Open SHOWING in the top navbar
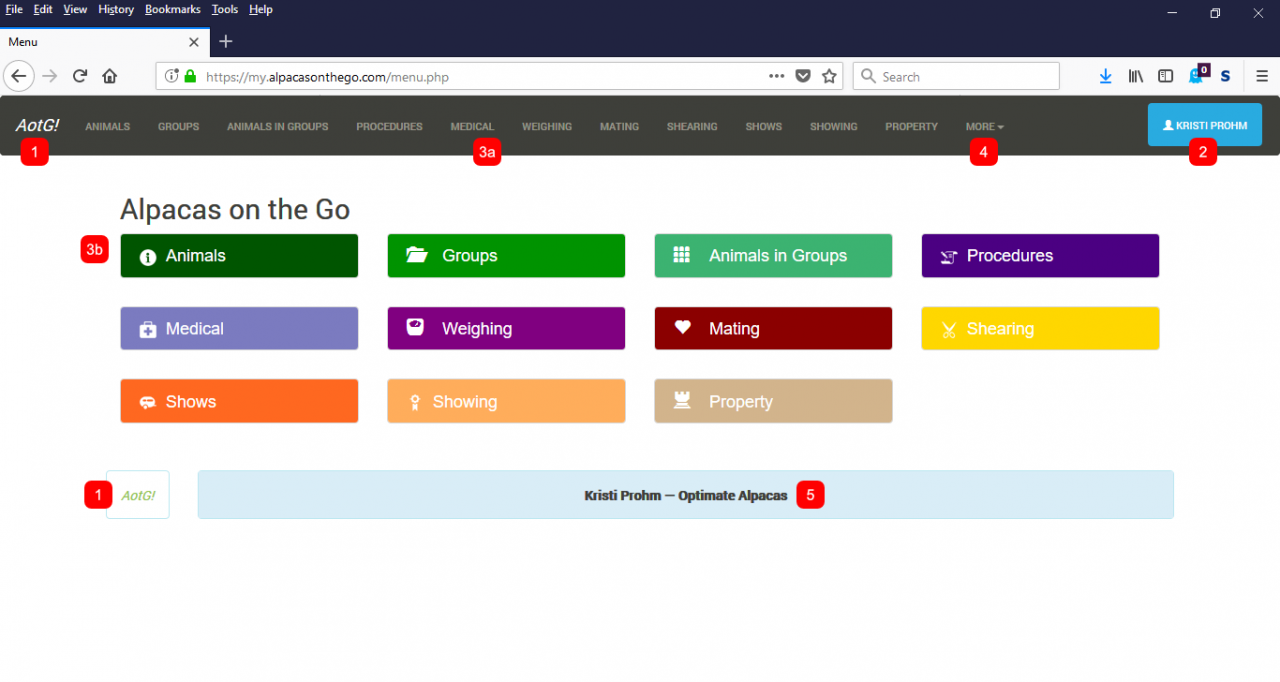 (833, 127)
